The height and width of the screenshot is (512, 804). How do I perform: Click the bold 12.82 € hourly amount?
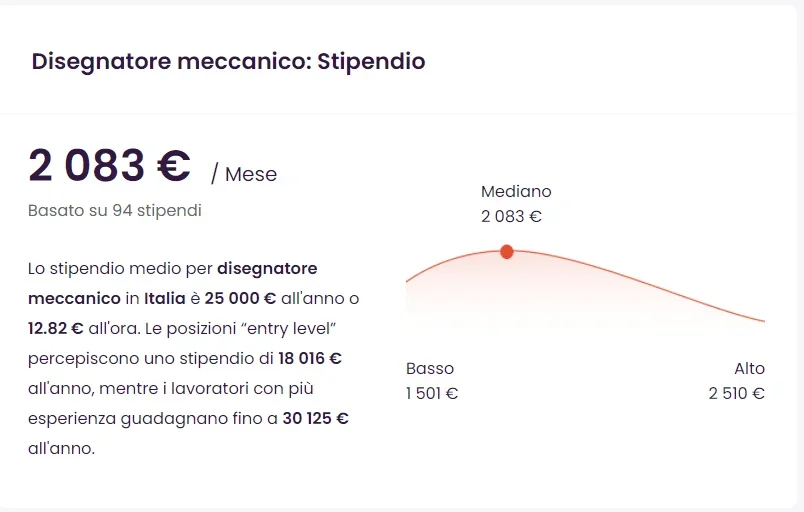point(56,327)
